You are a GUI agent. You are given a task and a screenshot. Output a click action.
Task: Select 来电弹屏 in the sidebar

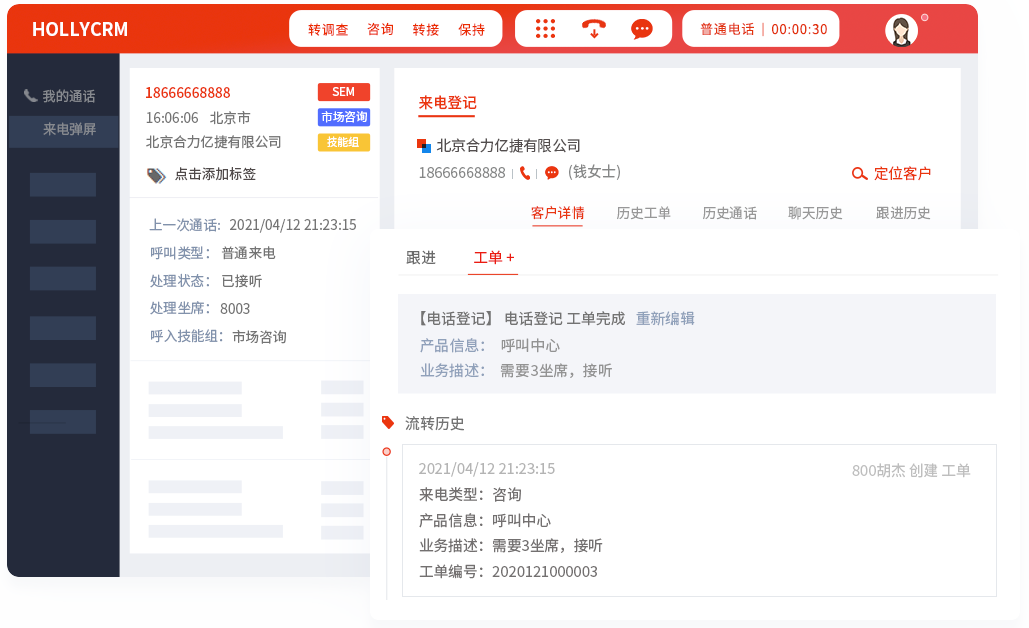coord(69,130)
